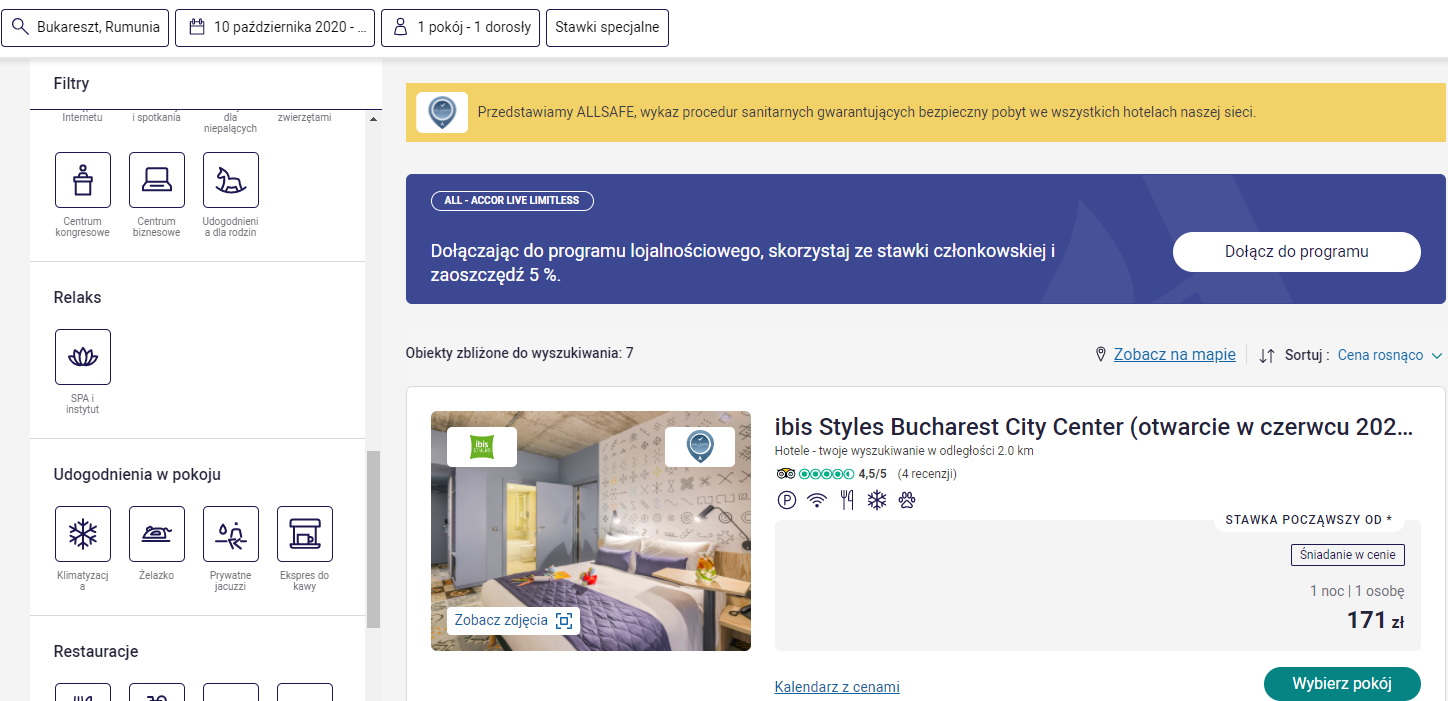Screen dimensions: 1448x701
Task: Click the filters panel scrollbar thumb
Action: [x=374, y=539]
